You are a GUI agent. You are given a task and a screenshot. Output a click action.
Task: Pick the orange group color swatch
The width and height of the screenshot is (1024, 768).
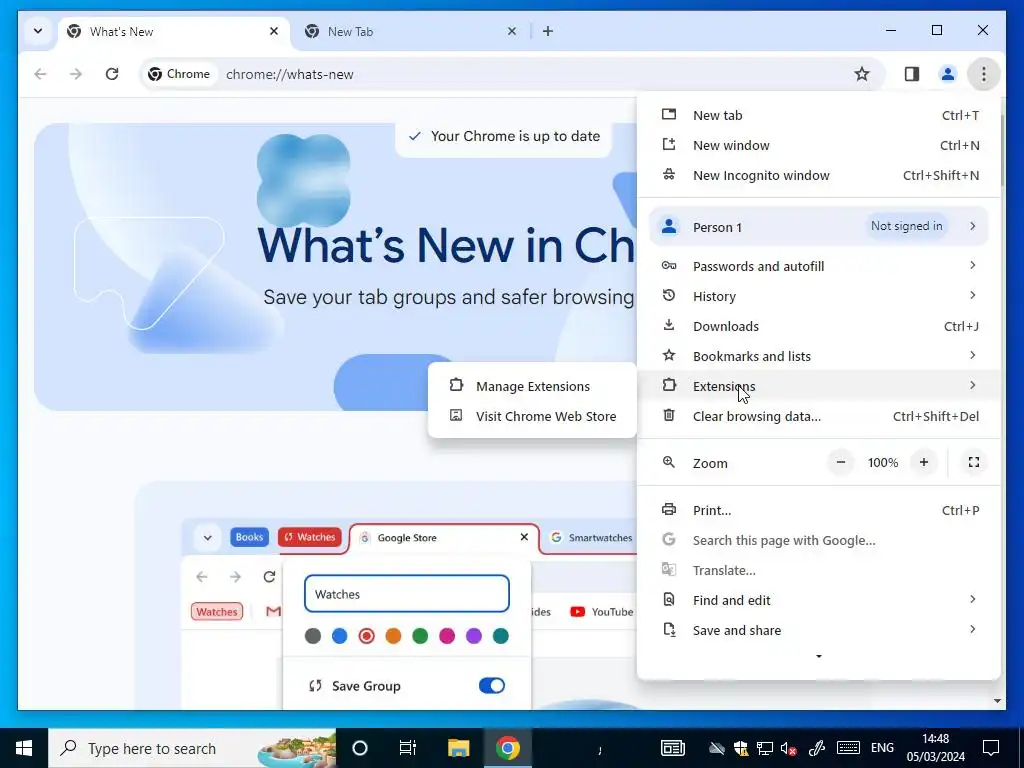[x=393, y=636]
